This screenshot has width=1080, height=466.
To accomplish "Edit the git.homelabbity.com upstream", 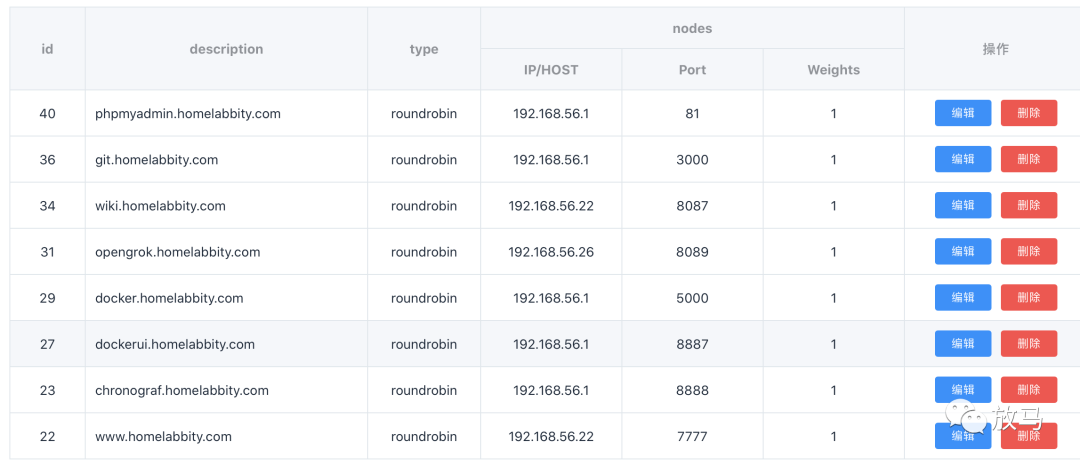I will [962, 160].
